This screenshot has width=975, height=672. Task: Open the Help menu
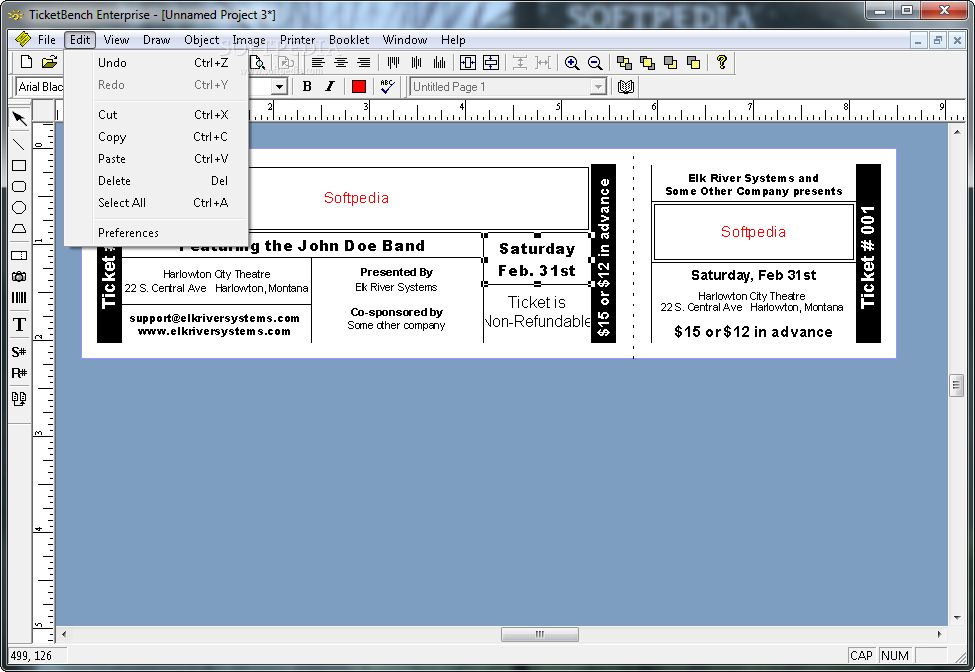click(x=453, y=40)
